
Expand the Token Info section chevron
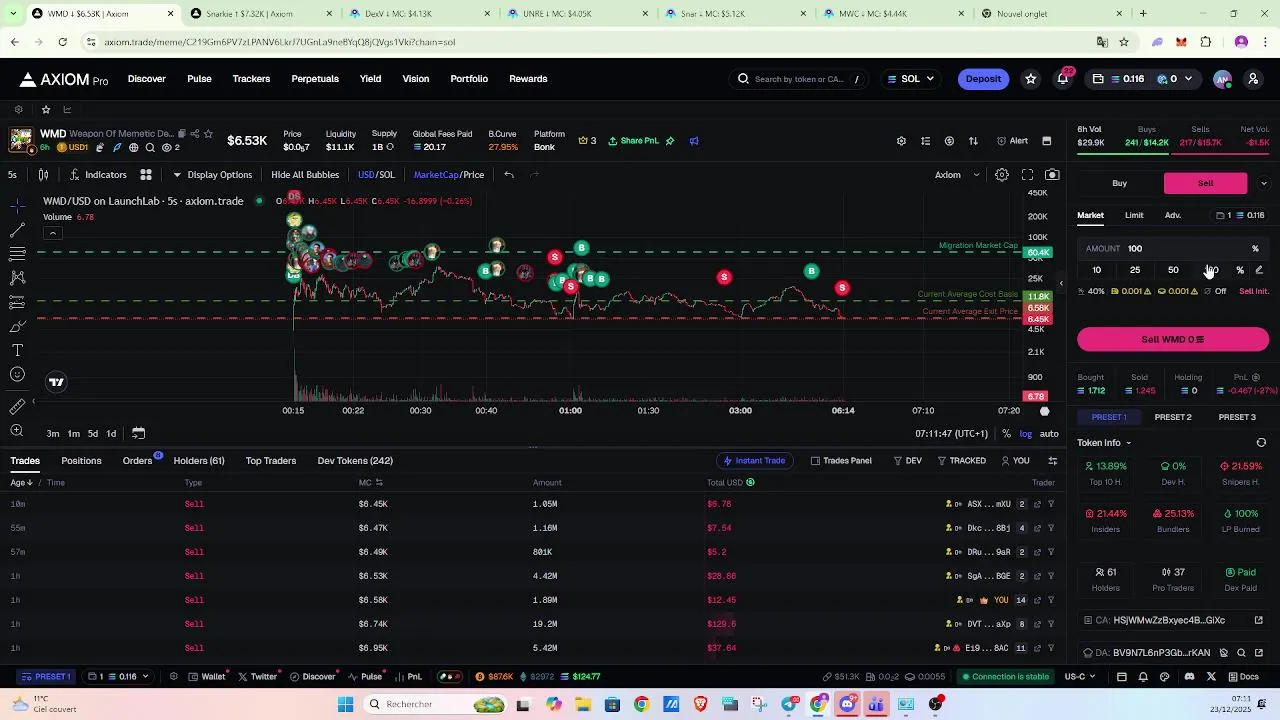coord(1128,443)
